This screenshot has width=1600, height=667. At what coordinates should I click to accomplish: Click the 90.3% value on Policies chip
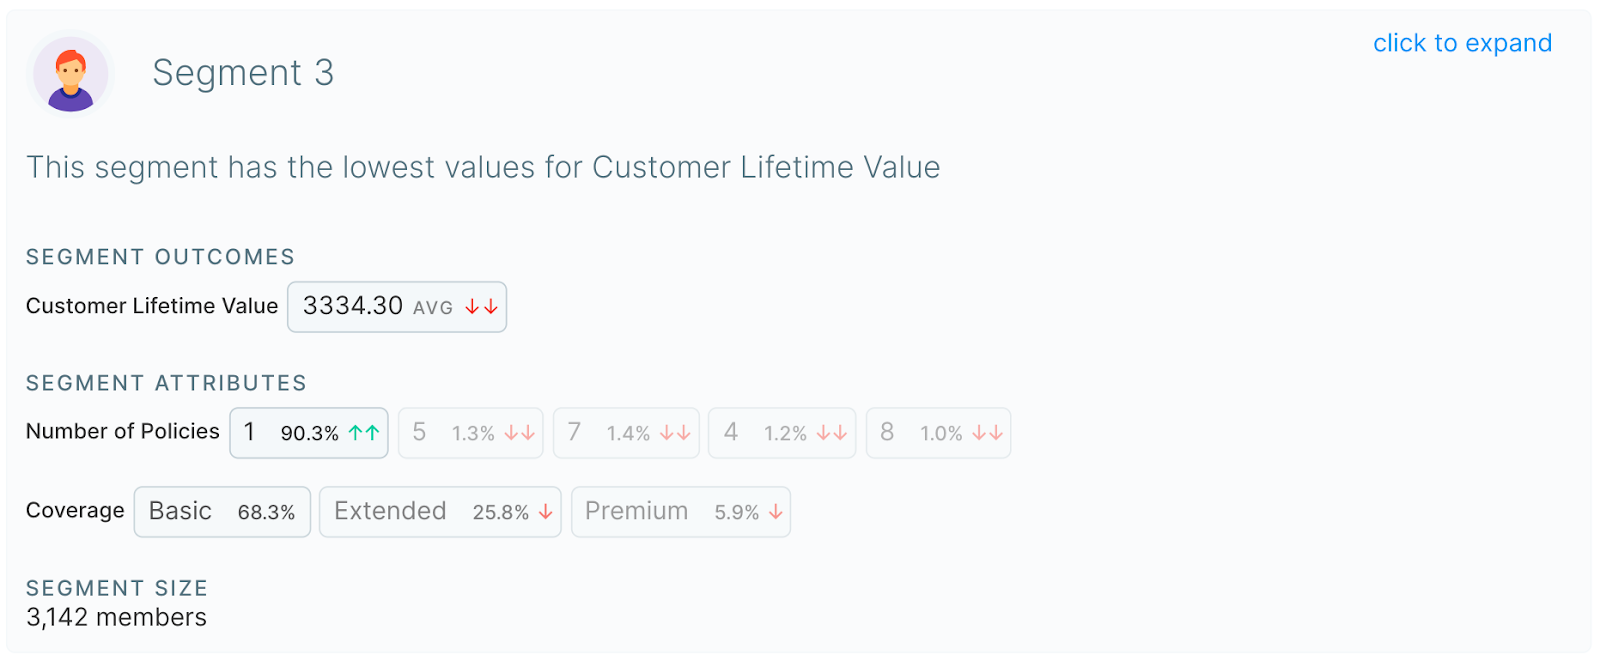tap(312, 432)
